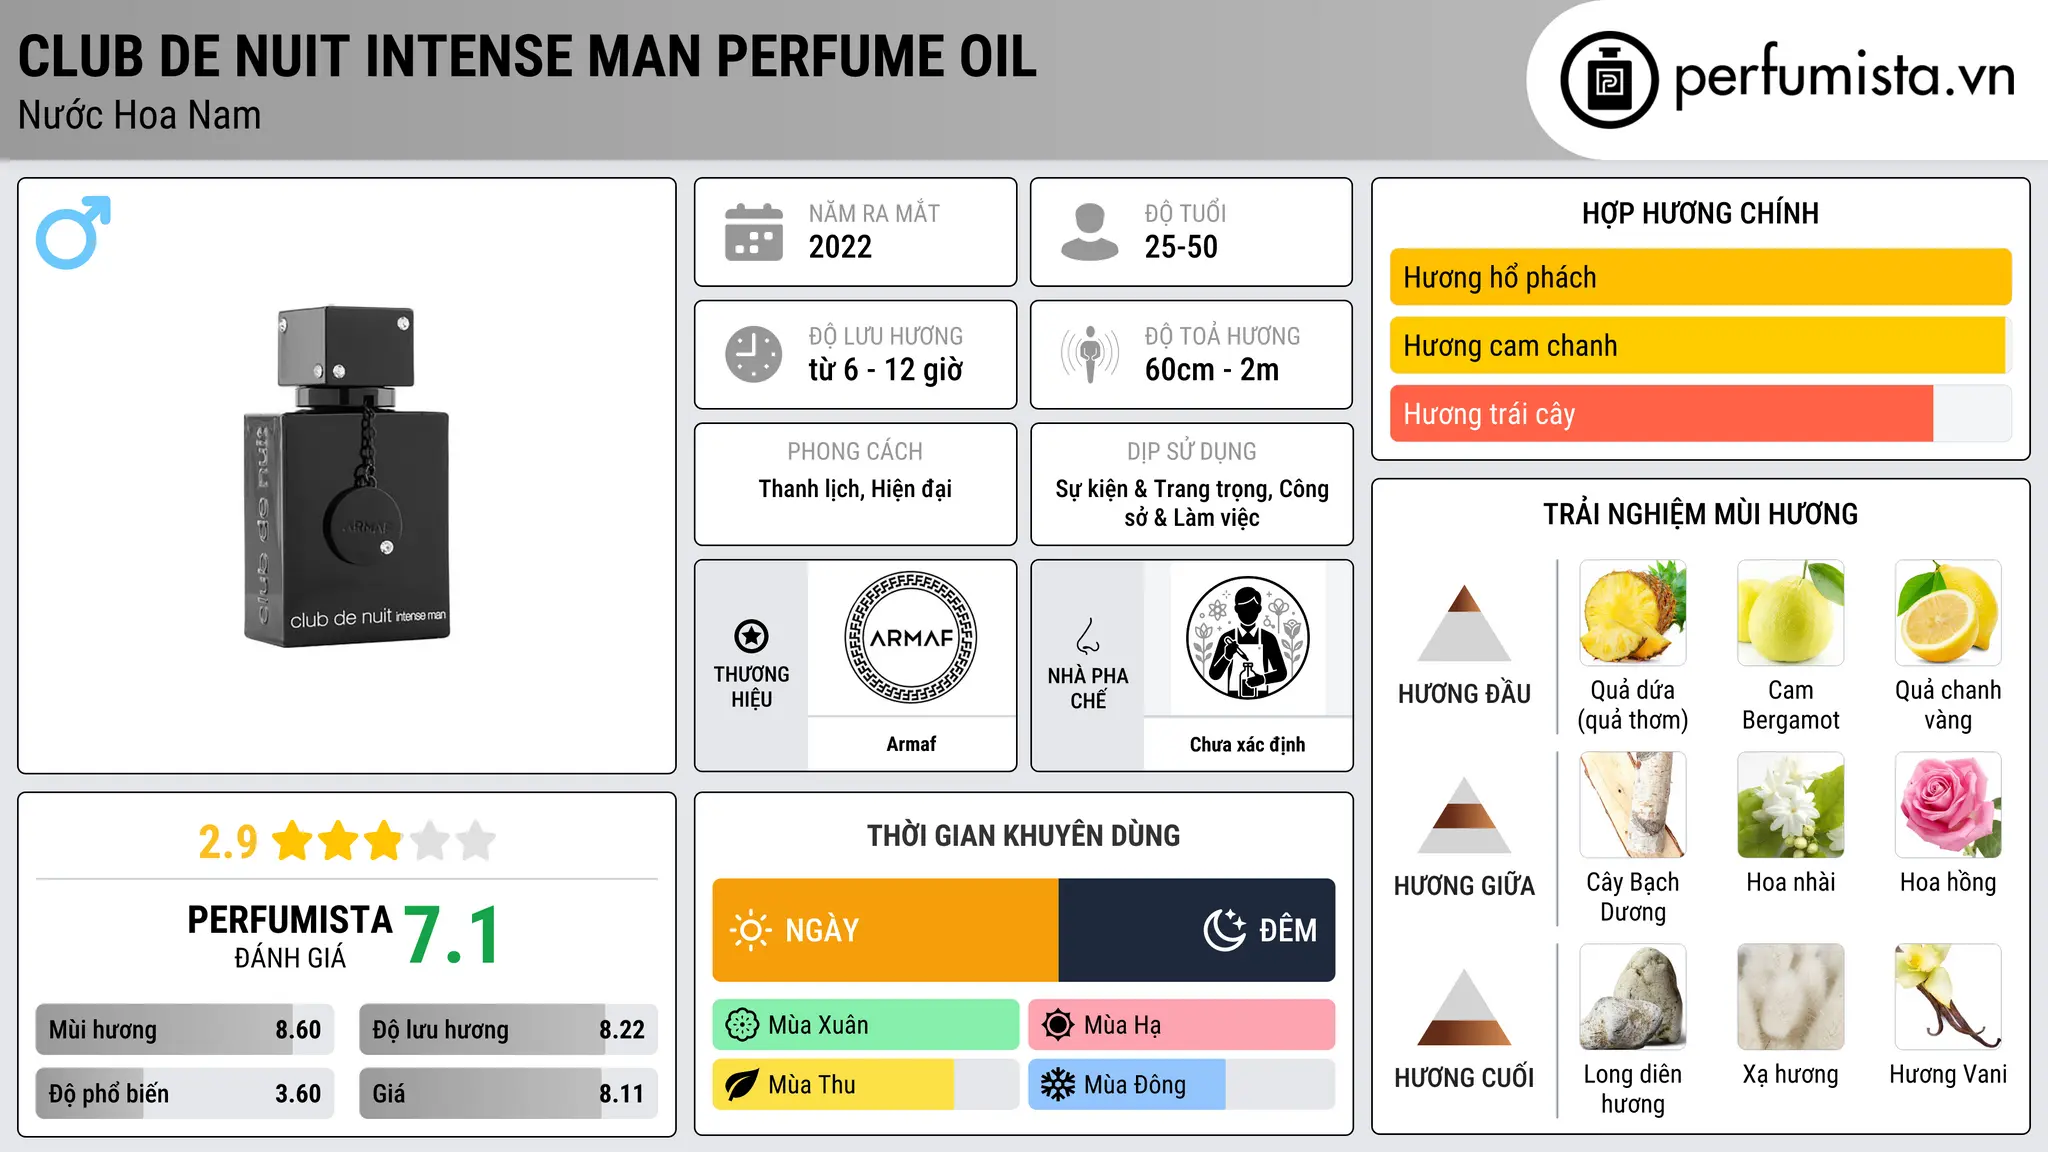Click the middle notes pyramid icon

point(1464,815)
